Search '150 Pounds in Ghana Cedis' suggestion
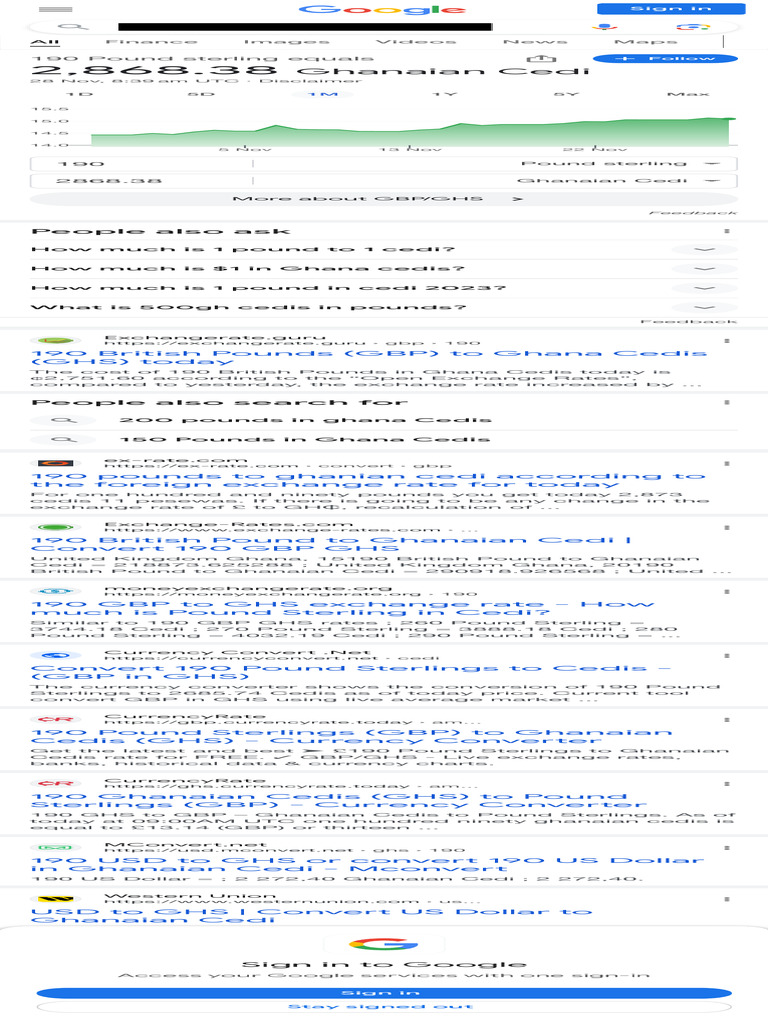Screen dimensions: 768x1024 [x=384, y=440]
